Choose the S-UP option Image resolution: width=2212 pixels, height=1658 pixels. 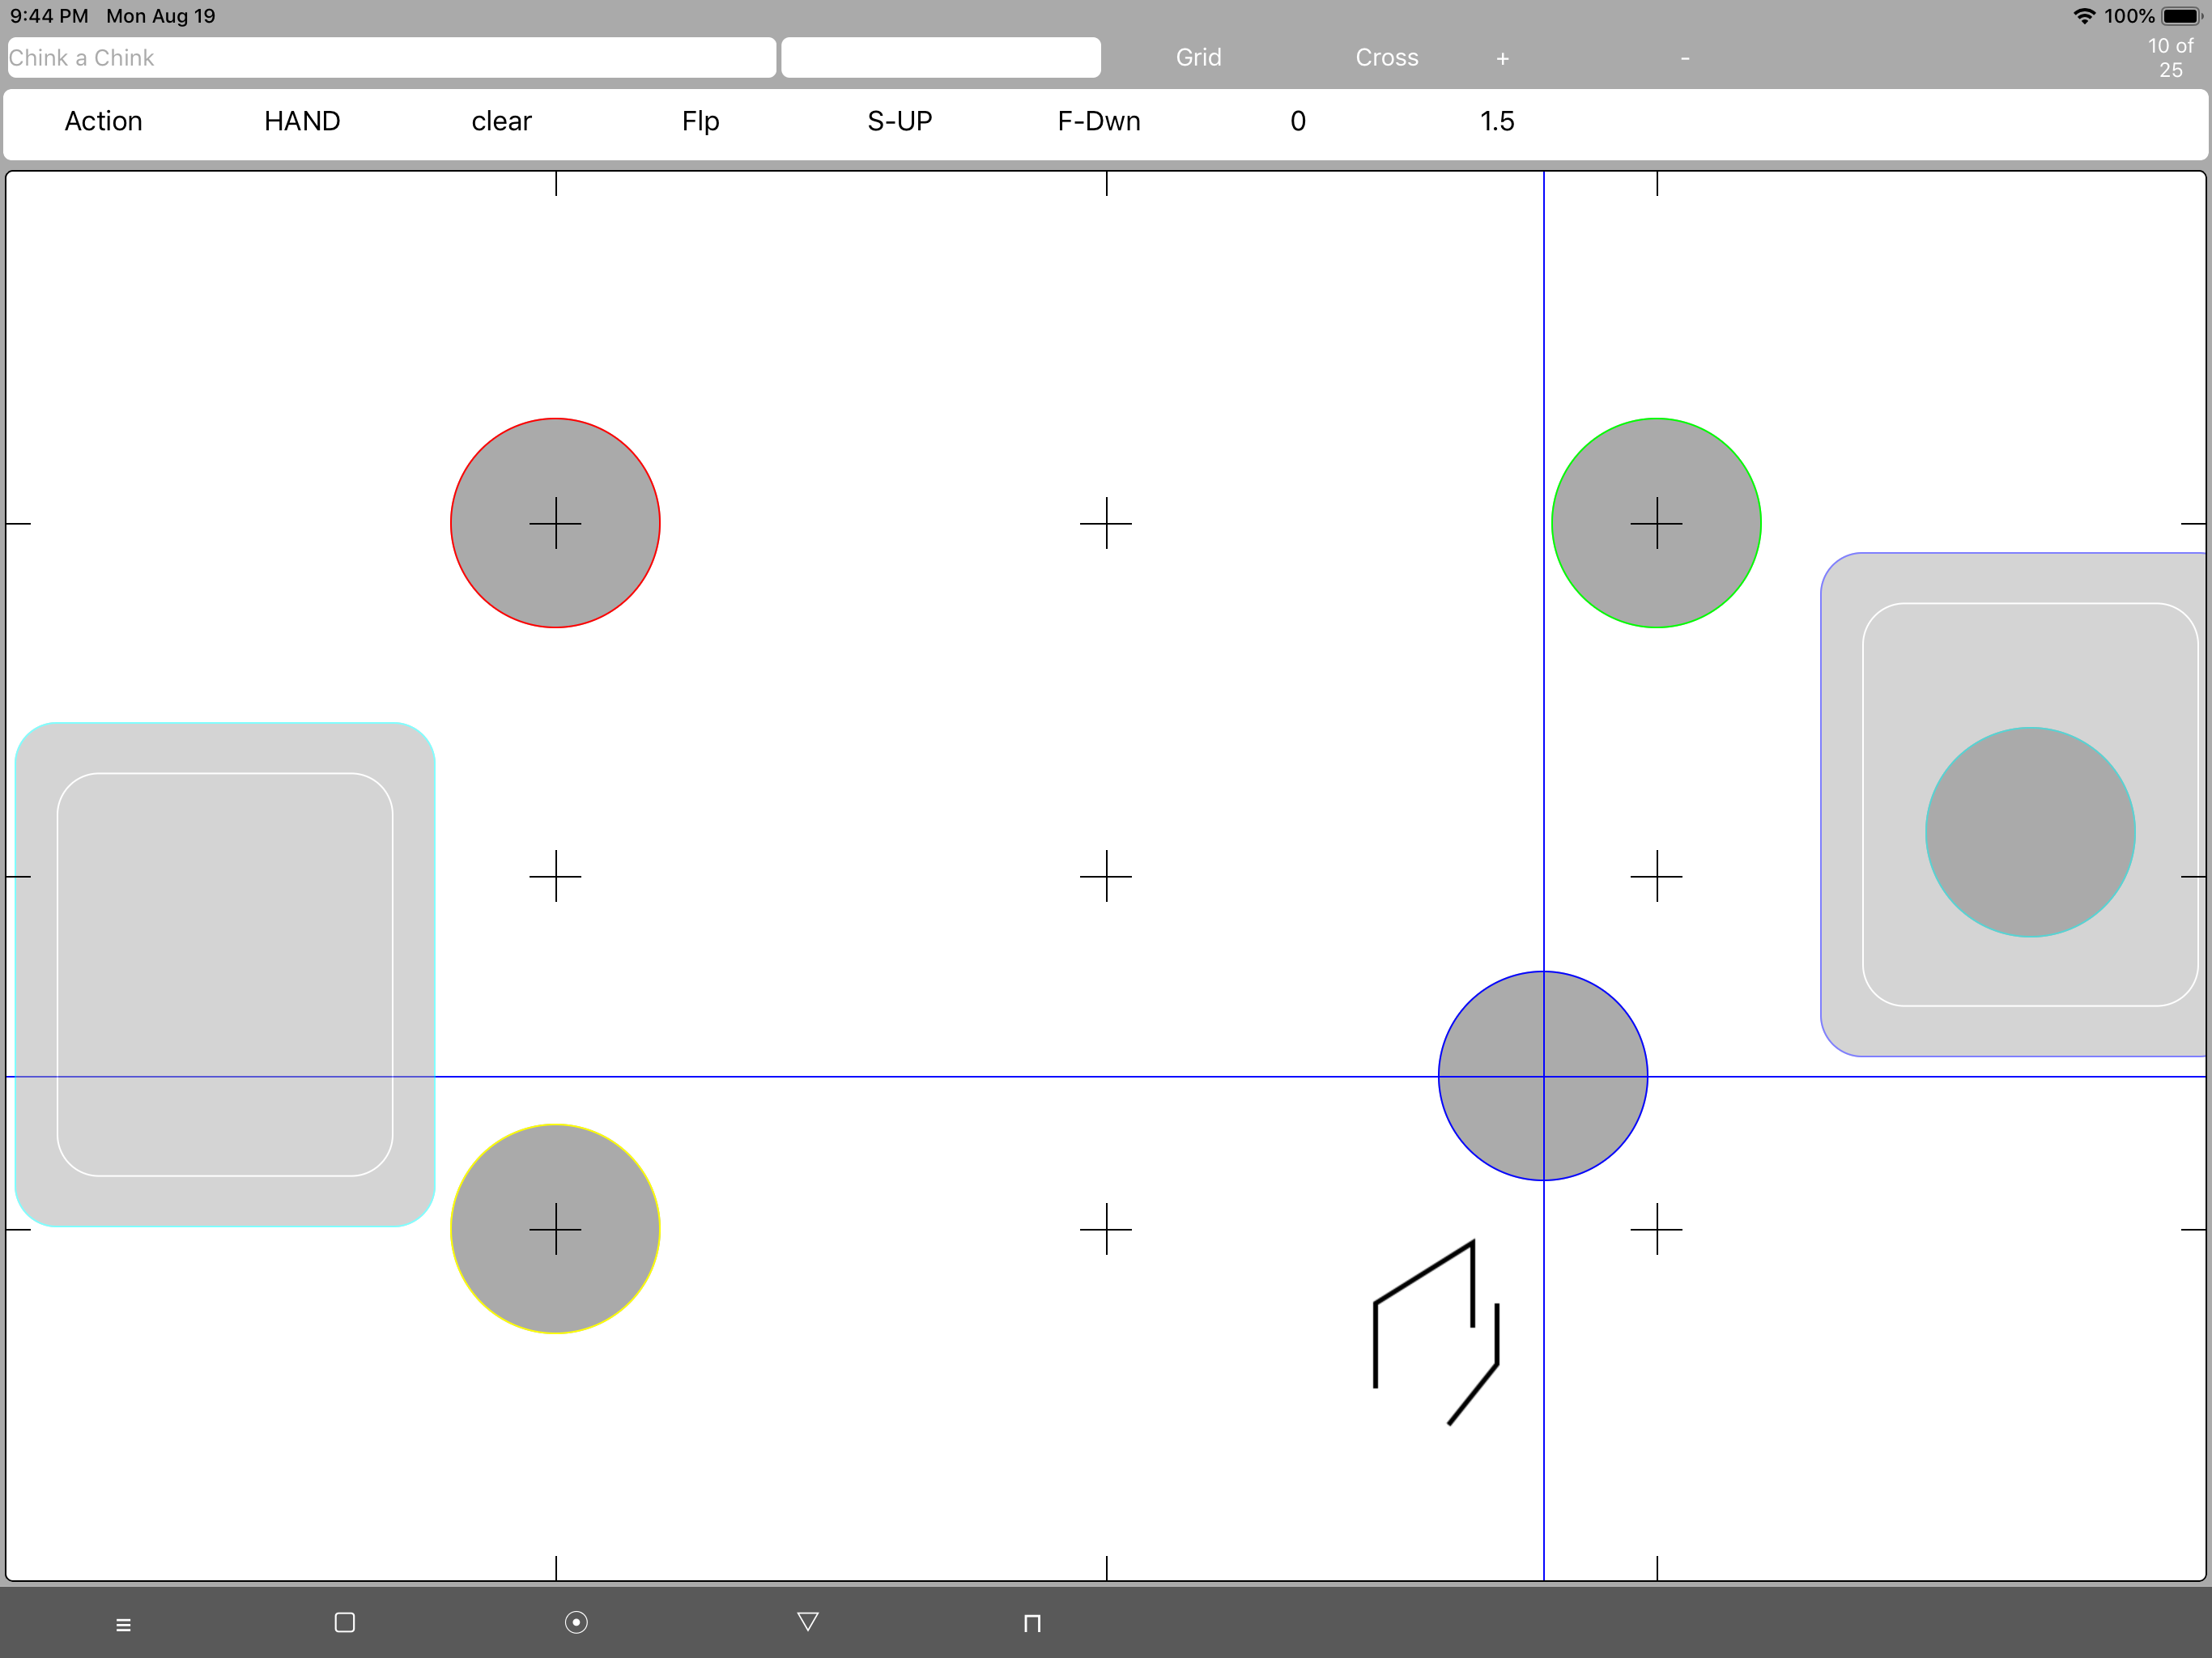pyautogui.click(x=899, y=121)
